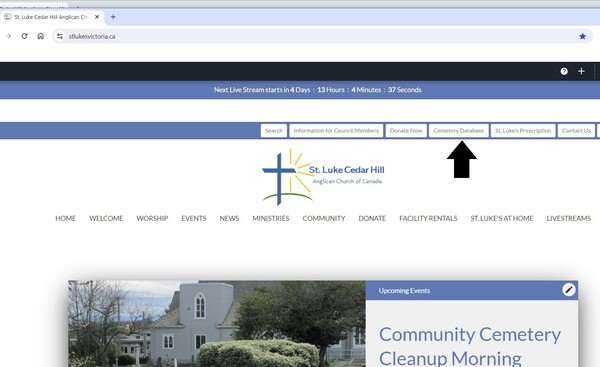Reload the current page
Image resolution: width=600 pixels, height=367 pixels.
[24, 36]
